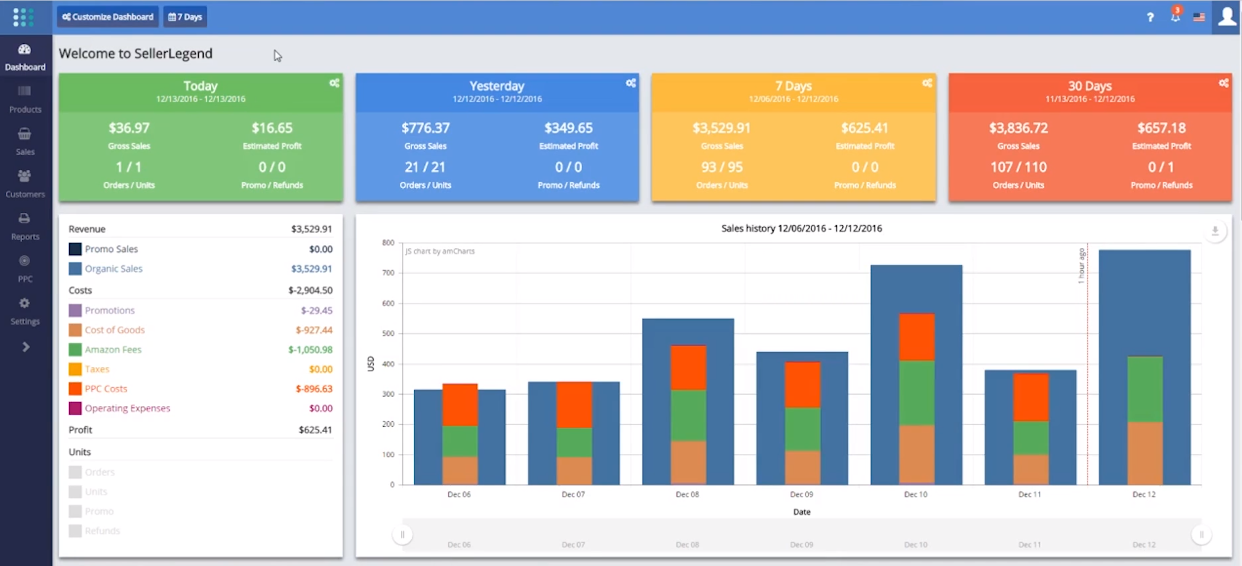
Task: Go to Dashboard in sidebar
Action: pos(25,57)
